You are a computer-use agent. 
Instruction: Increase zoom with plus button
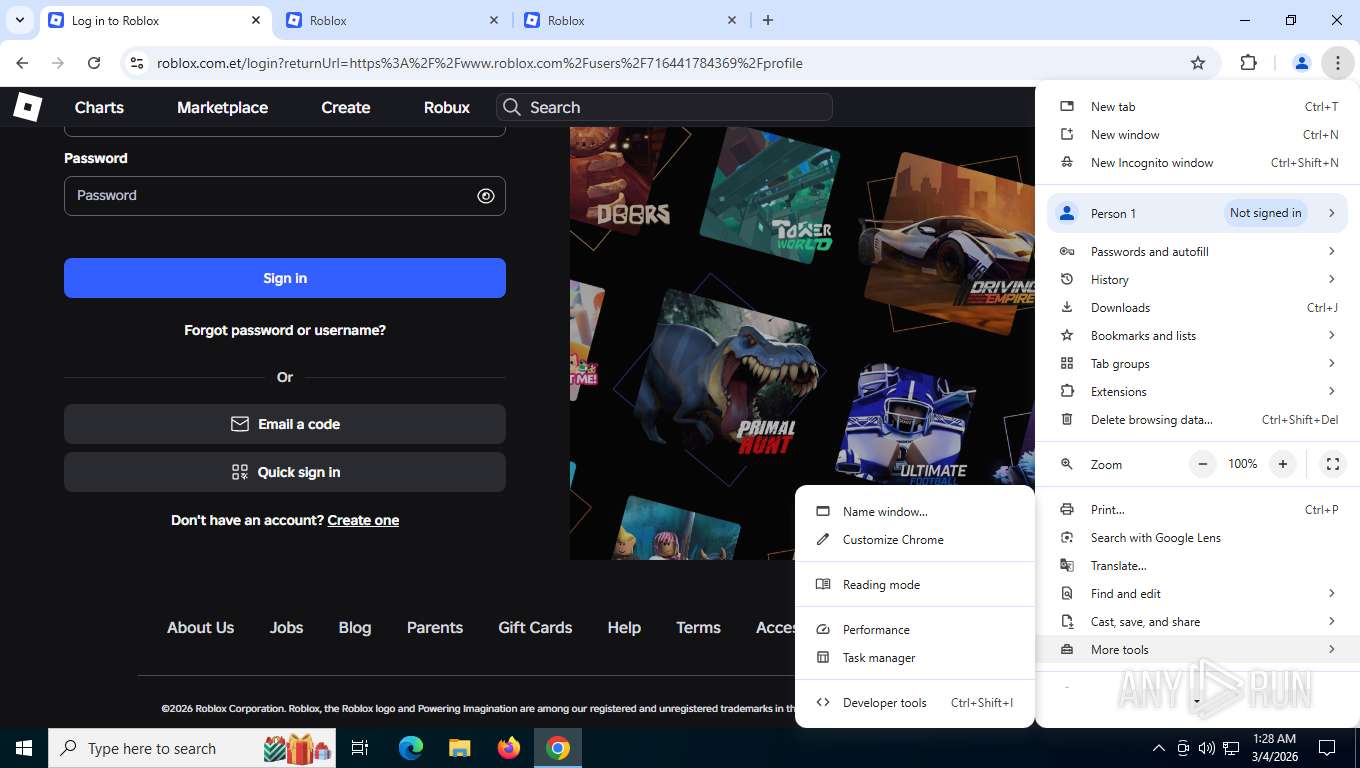coord(1282,464)
